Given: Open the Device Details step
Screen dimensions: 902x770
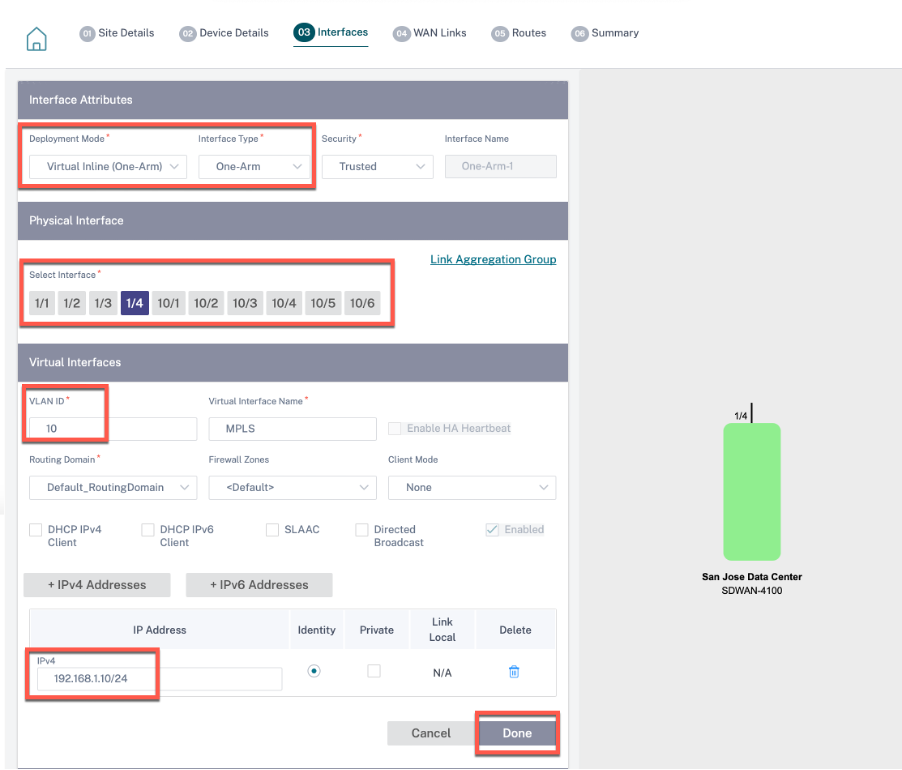Looking at the screenshot, I should [x=224, y=33].
